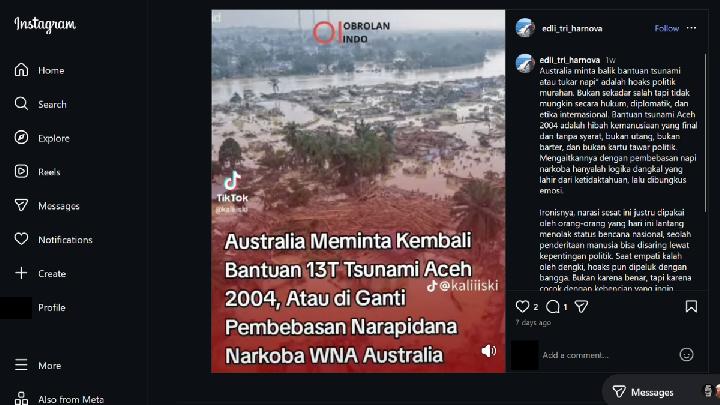The image size is (720, 405).
Task: Expand the More hamburger menu
Action: coord(21,365)
